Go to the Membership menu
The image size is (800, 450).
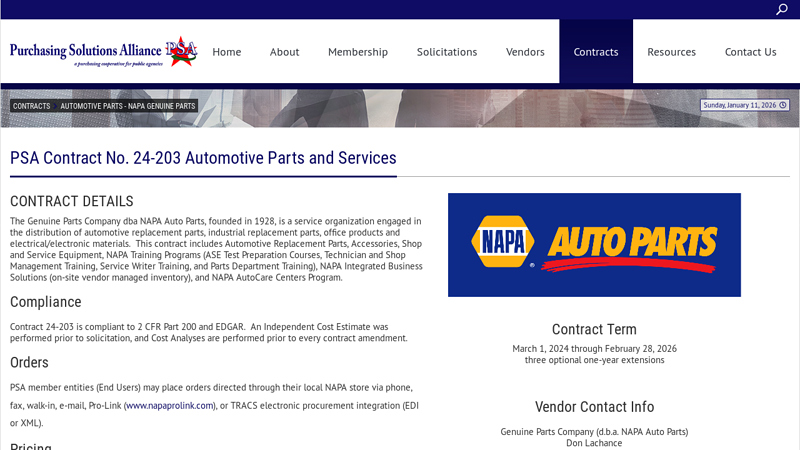(358, 52)
